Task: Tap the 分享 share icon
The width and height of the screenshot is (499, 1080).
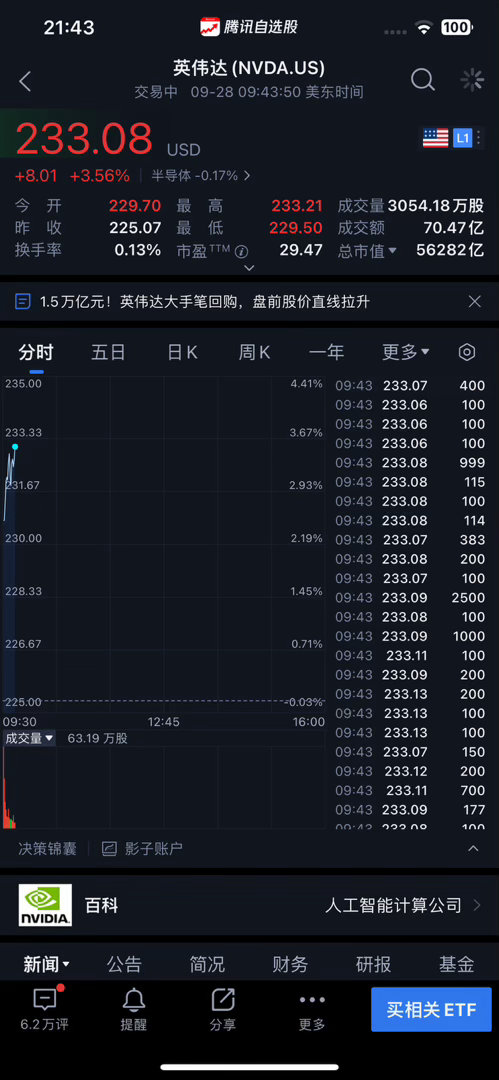Action: click(x=223, y=999)
